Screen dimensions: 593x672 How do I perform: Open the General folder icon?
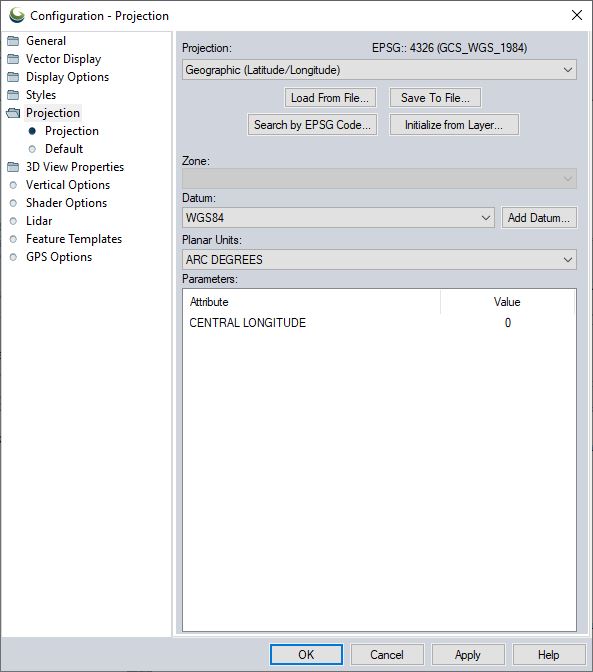pyautogui.click(x=13, y=41)
